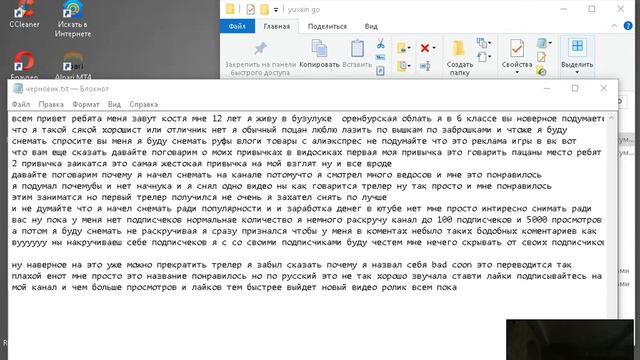
Task: Collapse the Explorer ribbon with the chevron
Action: pos(614,26)
